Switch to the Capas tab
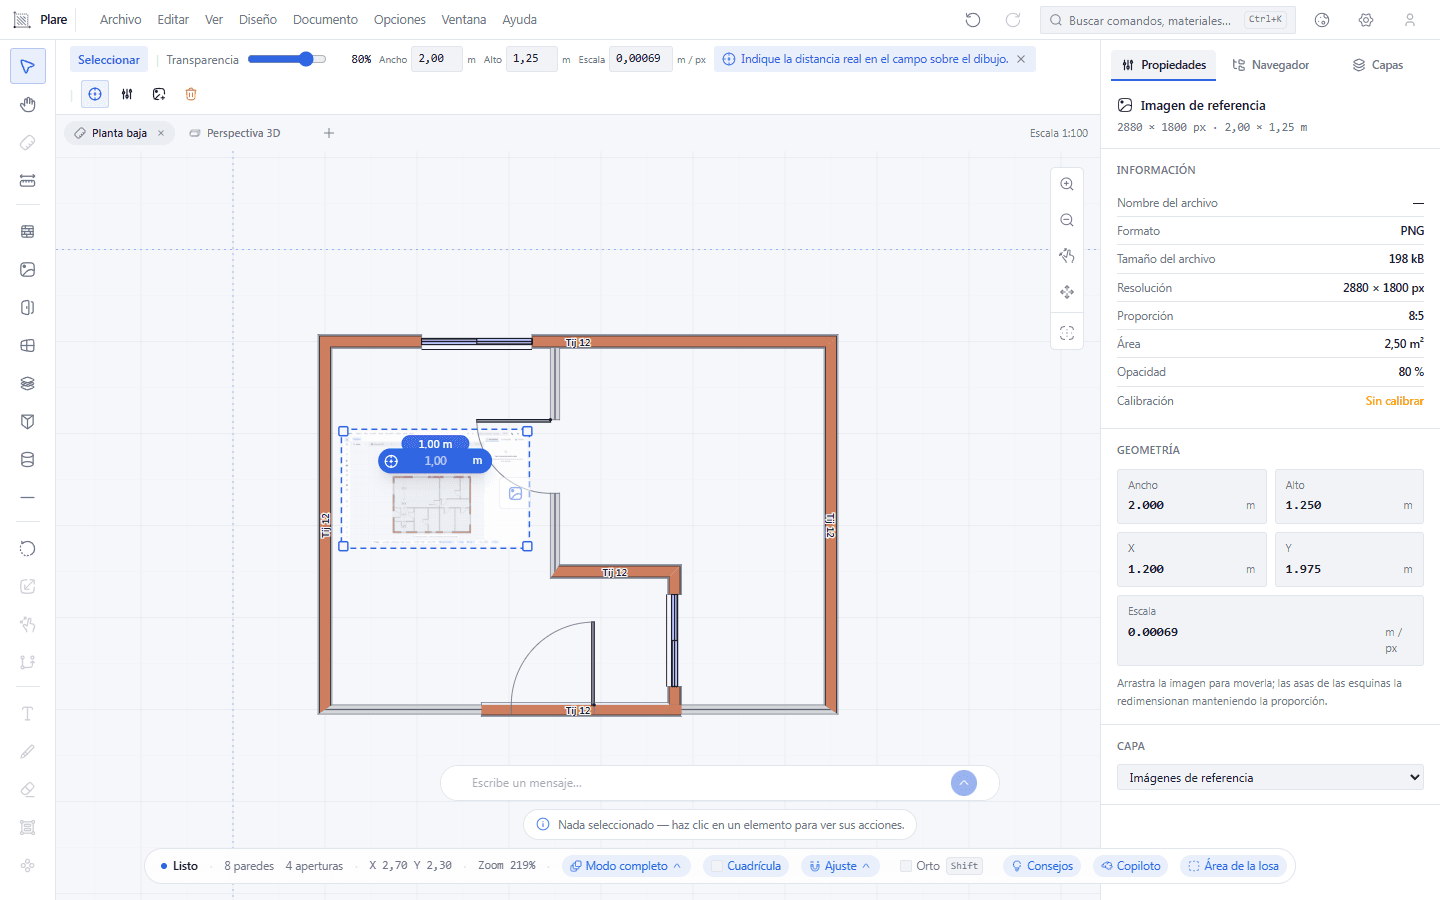 click(1377, 65)
